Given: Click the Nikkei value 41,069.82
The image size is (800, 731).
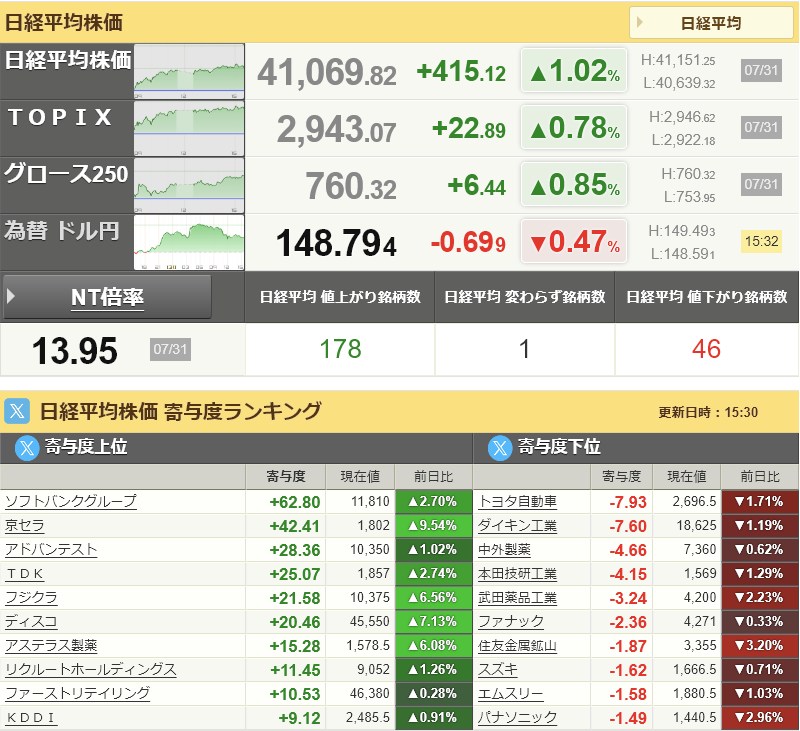Looking at the screenshot, I should [x=327, y=72].
